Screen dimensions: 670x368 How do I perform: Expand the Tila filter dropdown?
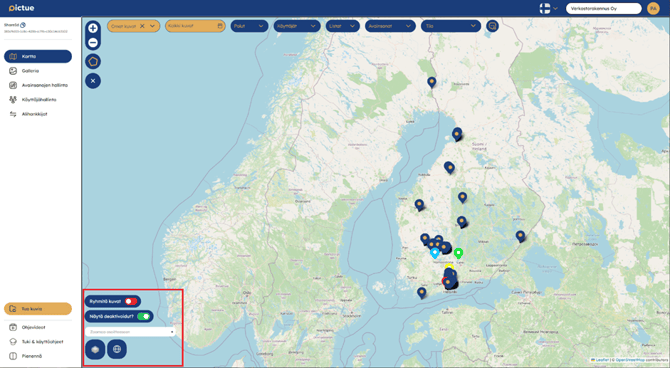[451, 26]
